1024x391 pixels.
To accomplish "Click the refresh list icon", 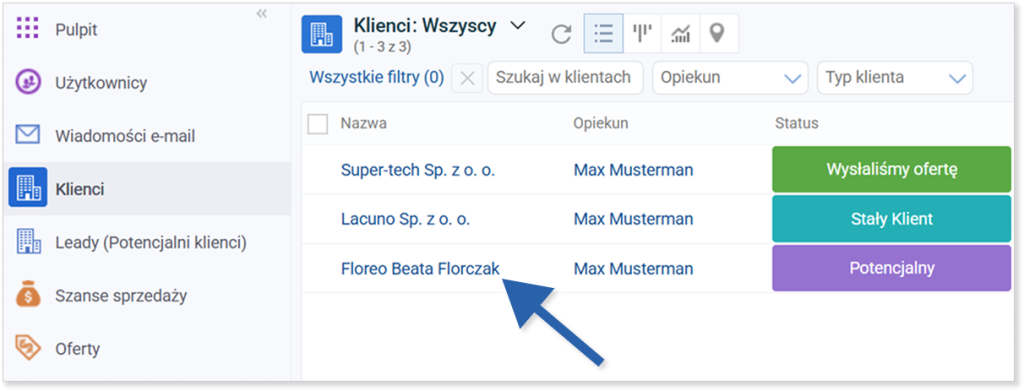I will [562, 33].
